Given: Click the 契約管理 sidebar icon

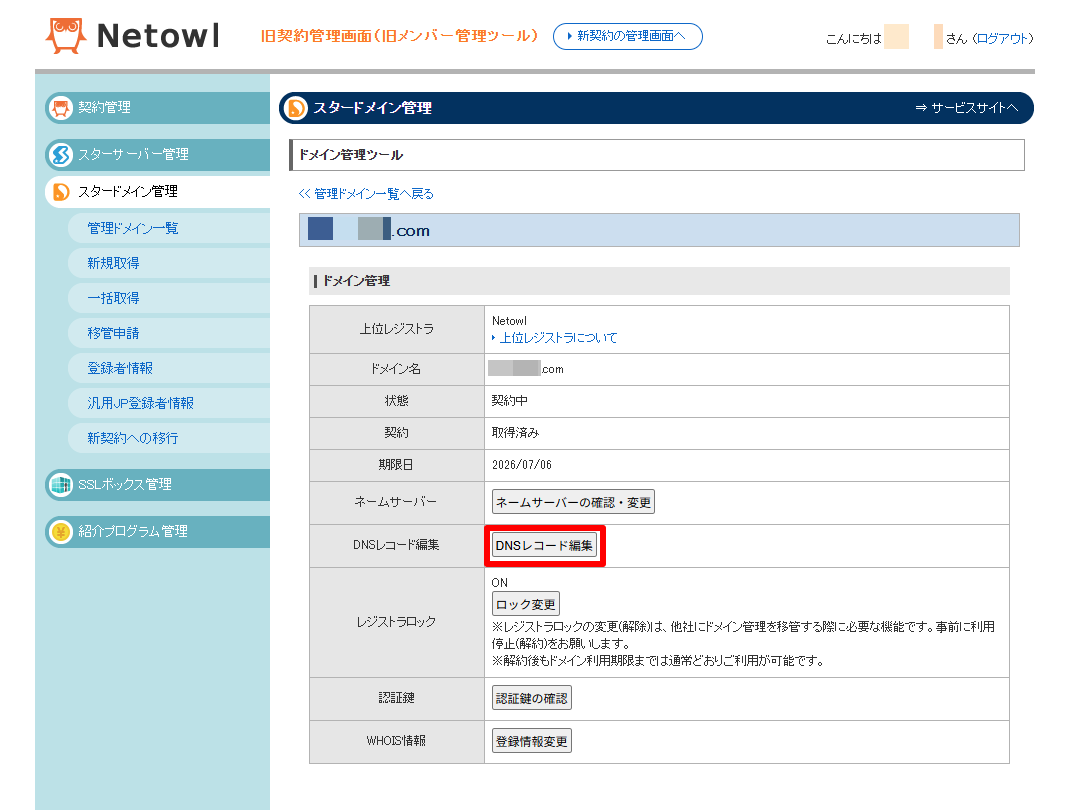Looking at the screenshot, I should [61, 108].
